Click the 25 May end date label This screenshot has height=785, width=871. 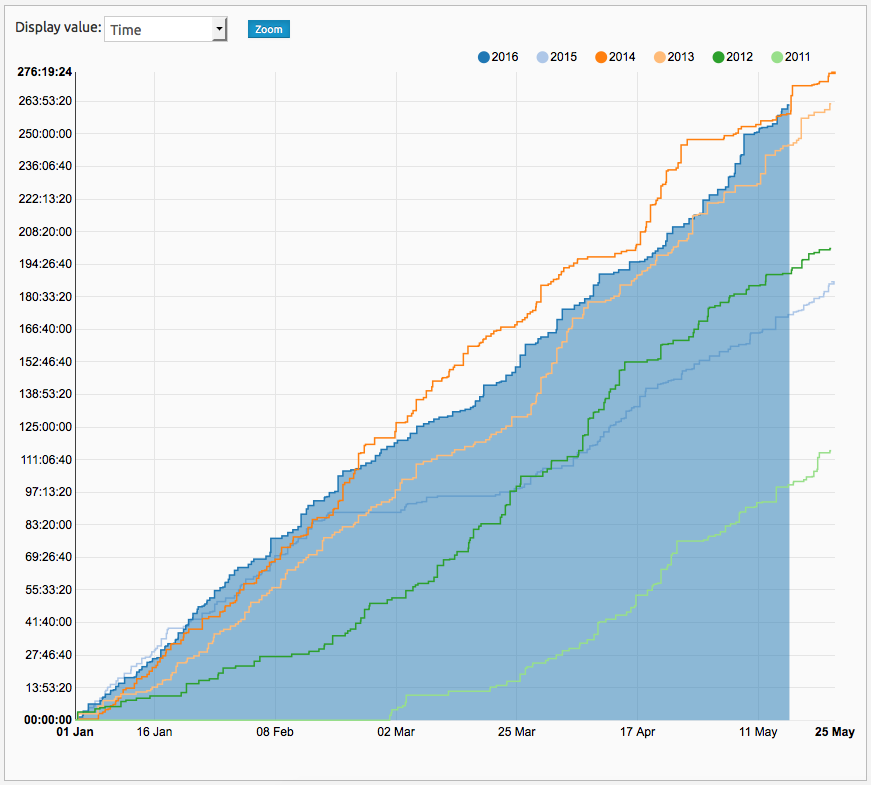(832, 732)
